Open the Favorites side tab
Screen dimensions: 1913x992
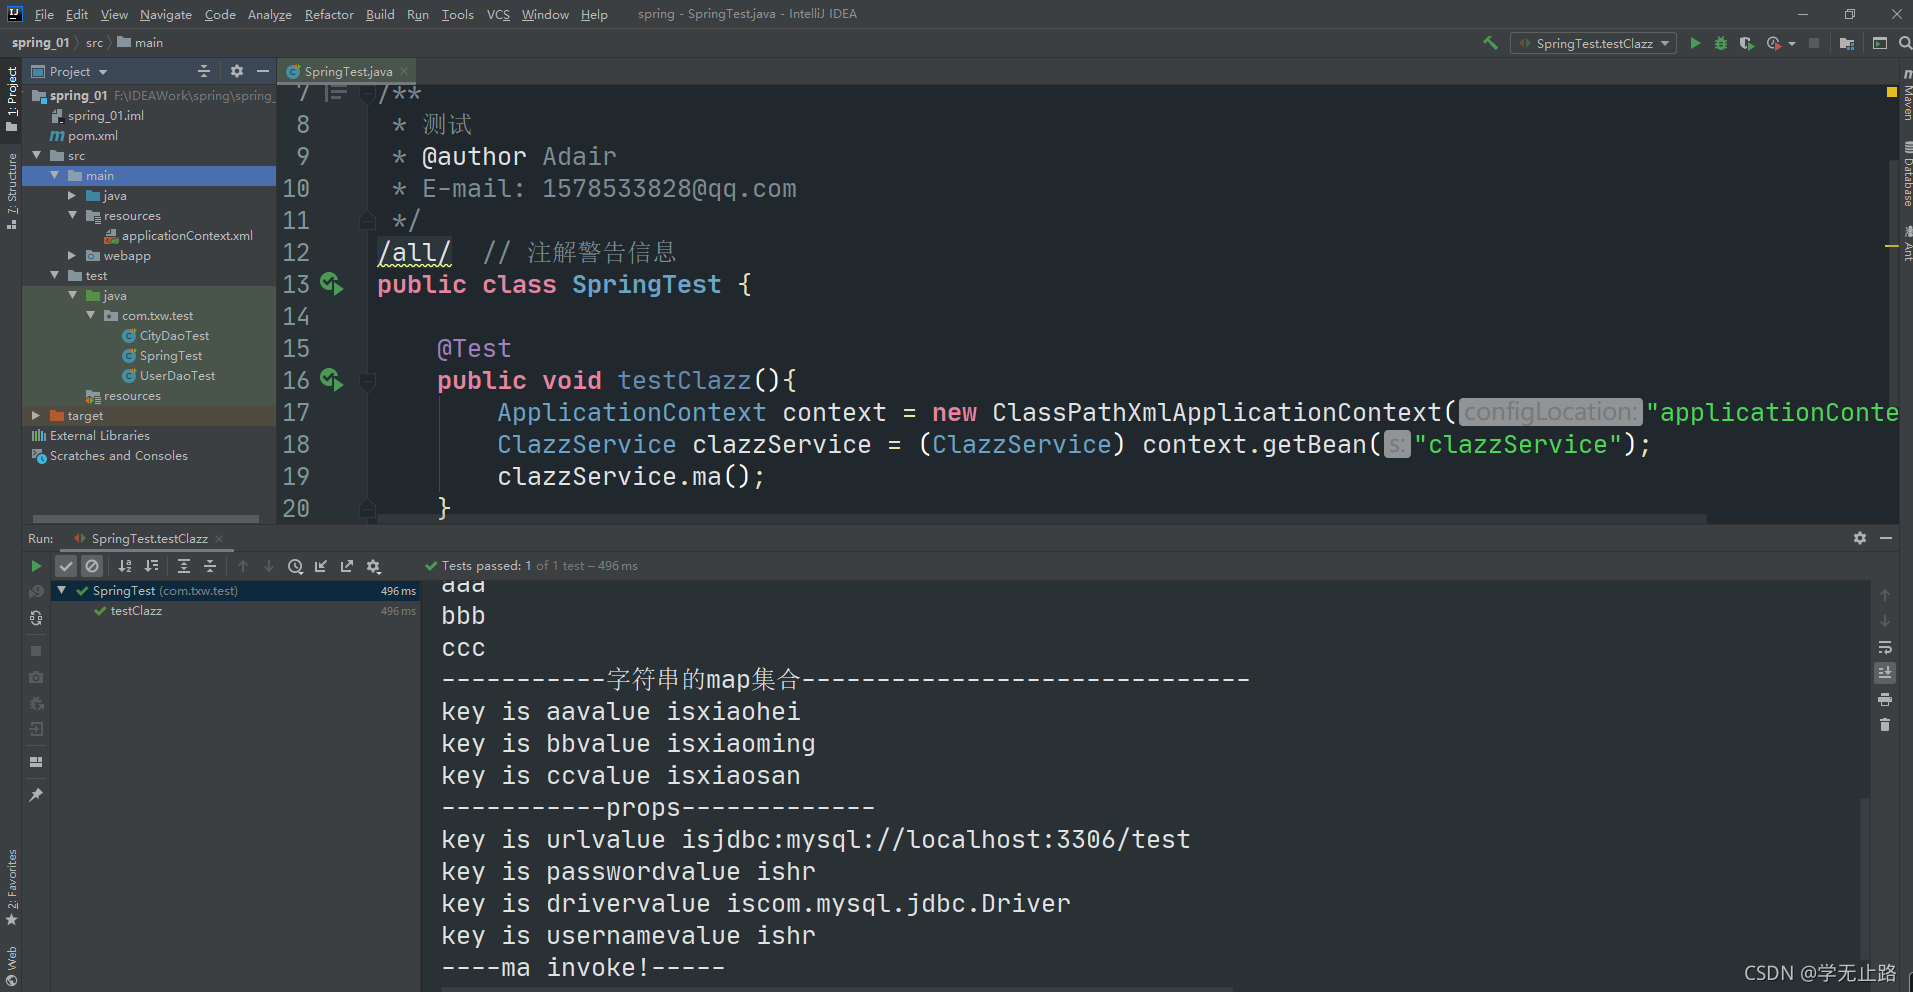(x=12, y=887)
